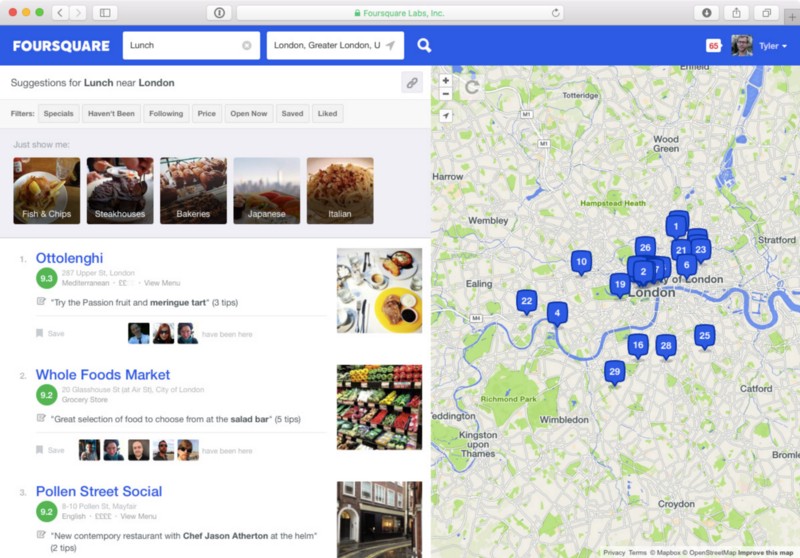Viewport: 800px width, 558px height.
Task: Open the Whole Foods Market listing
Action: (x=103, y=375)
